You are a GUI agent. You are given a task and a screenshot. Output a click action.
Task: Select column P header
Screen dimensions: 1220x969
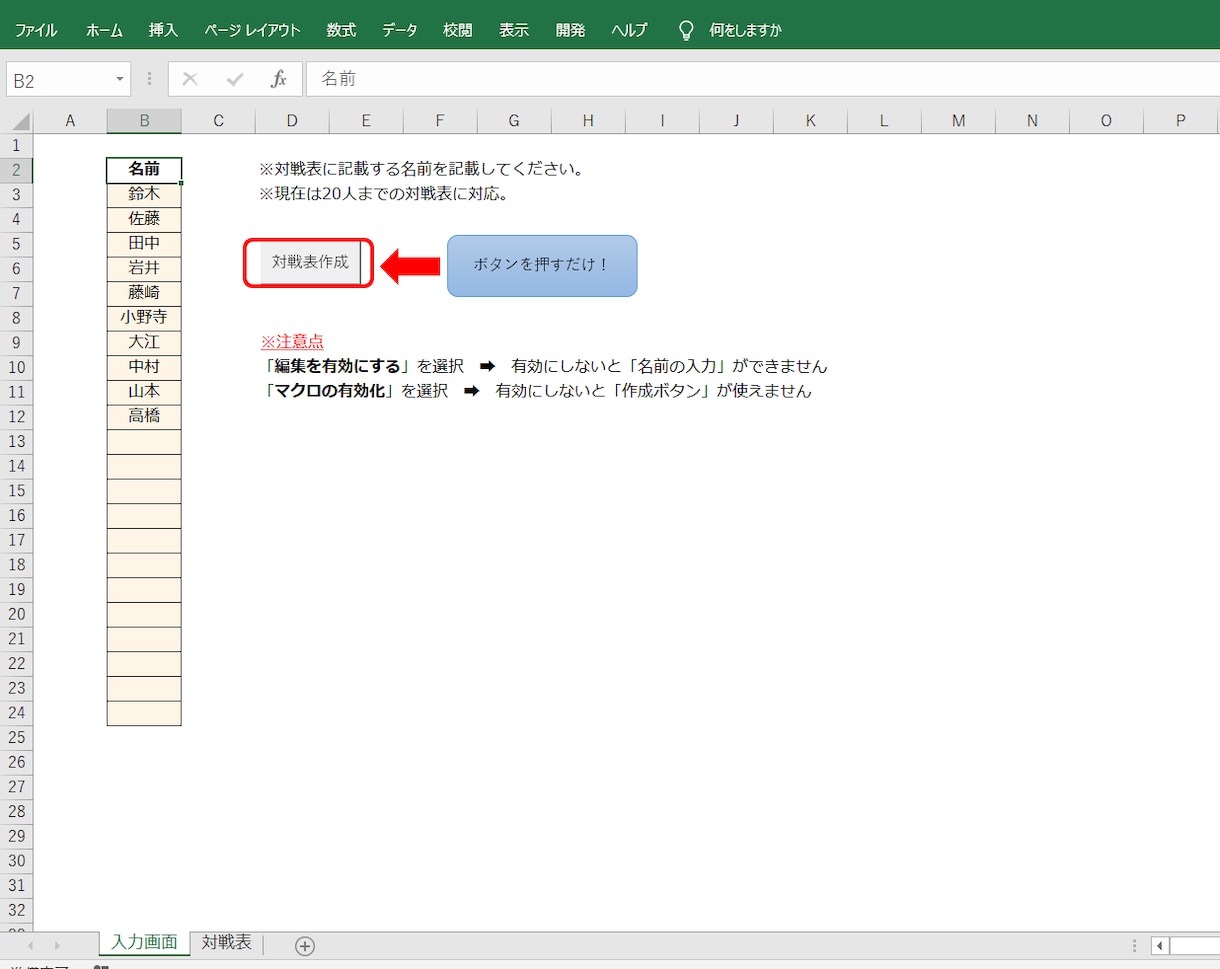pyautogui.click(x=1181, y=121)
